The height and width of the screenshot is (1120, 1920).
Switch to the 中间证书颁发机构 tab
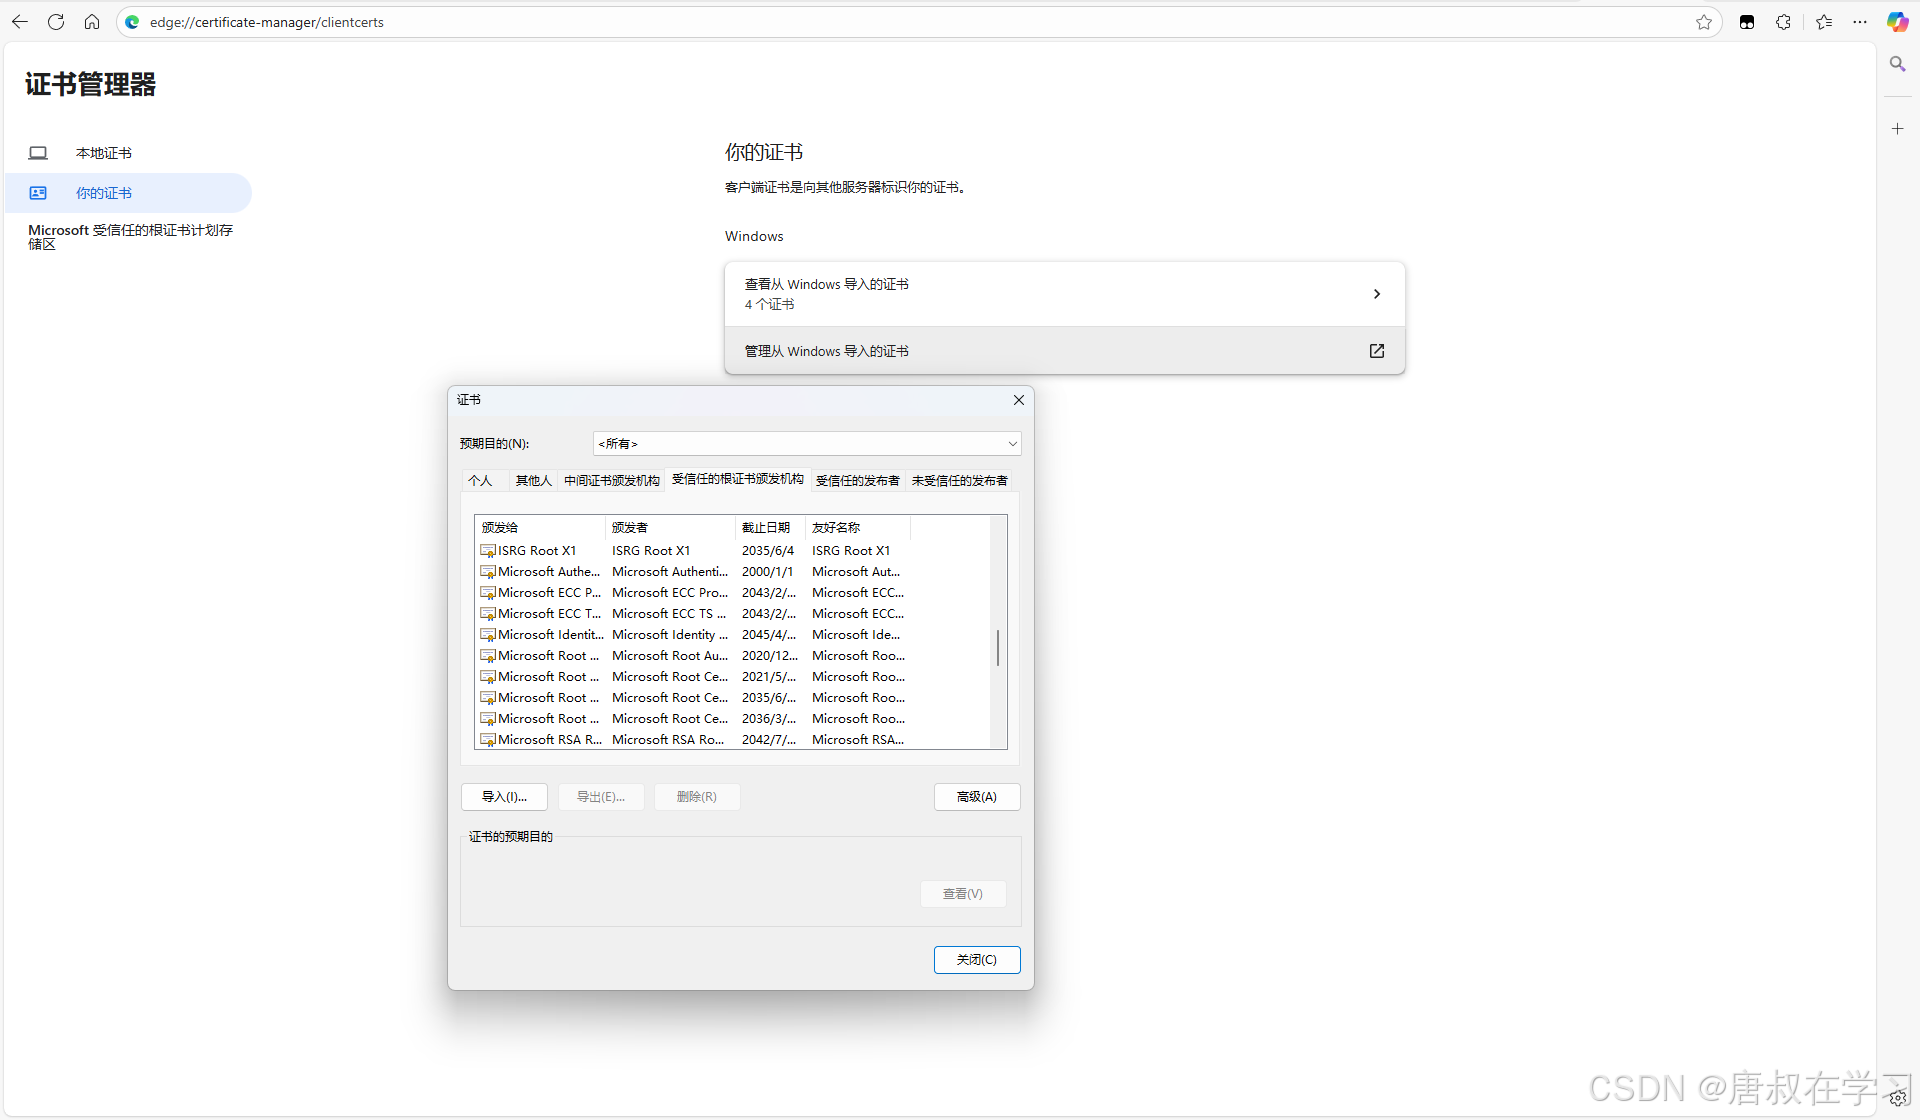(x=611, y=481)
